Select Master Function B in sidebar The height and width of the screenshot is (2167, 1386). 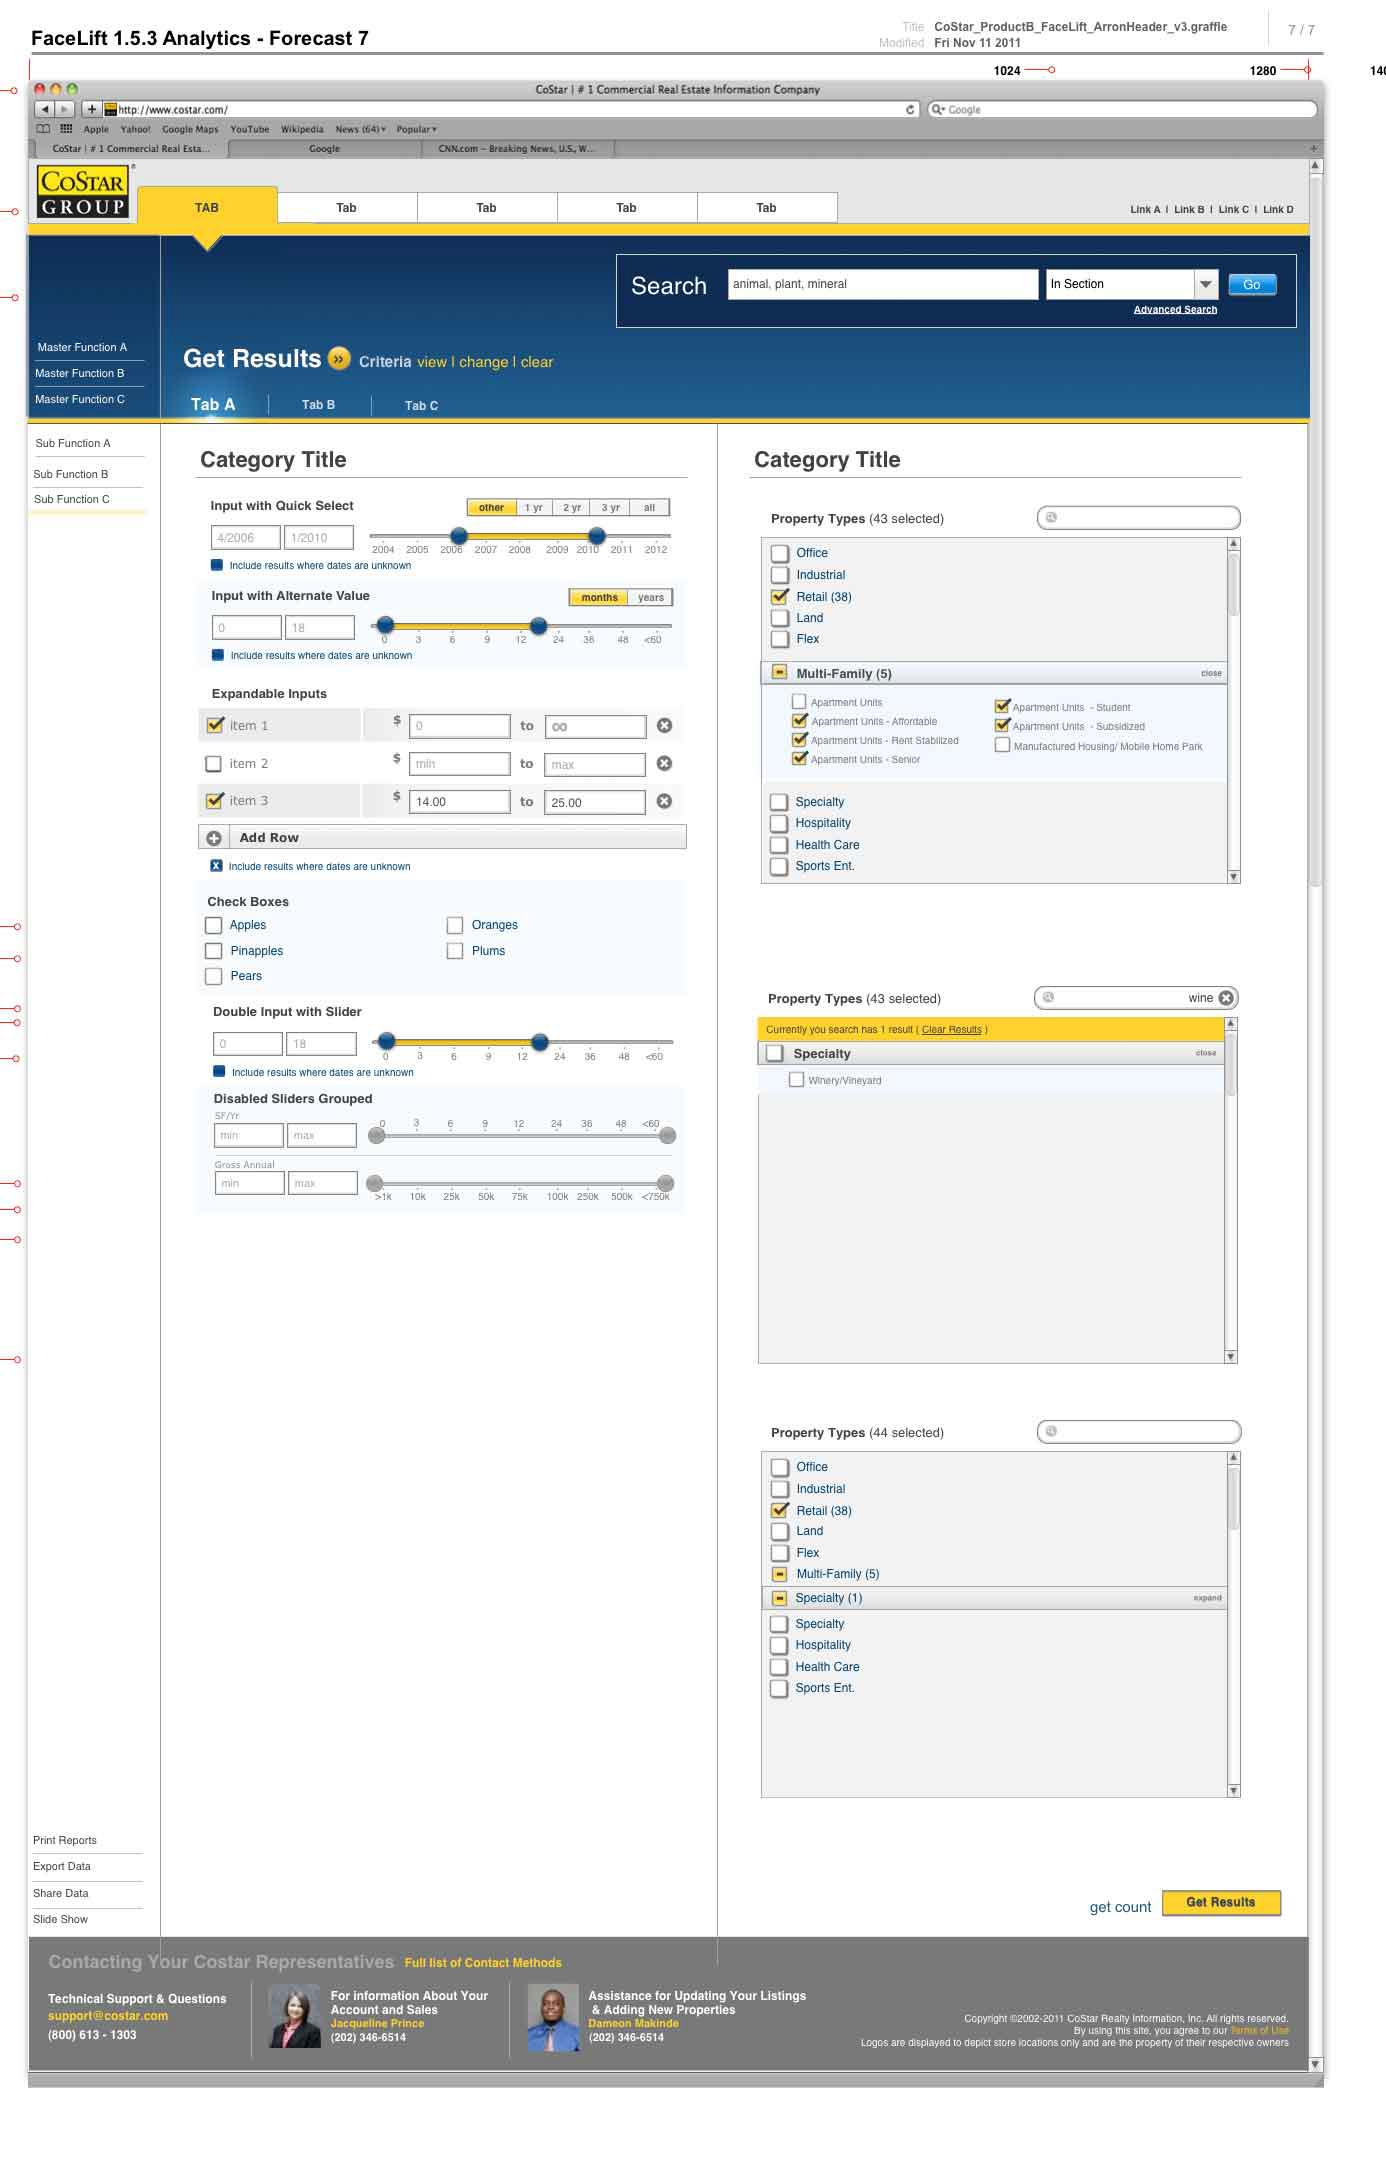click(80, 373)
